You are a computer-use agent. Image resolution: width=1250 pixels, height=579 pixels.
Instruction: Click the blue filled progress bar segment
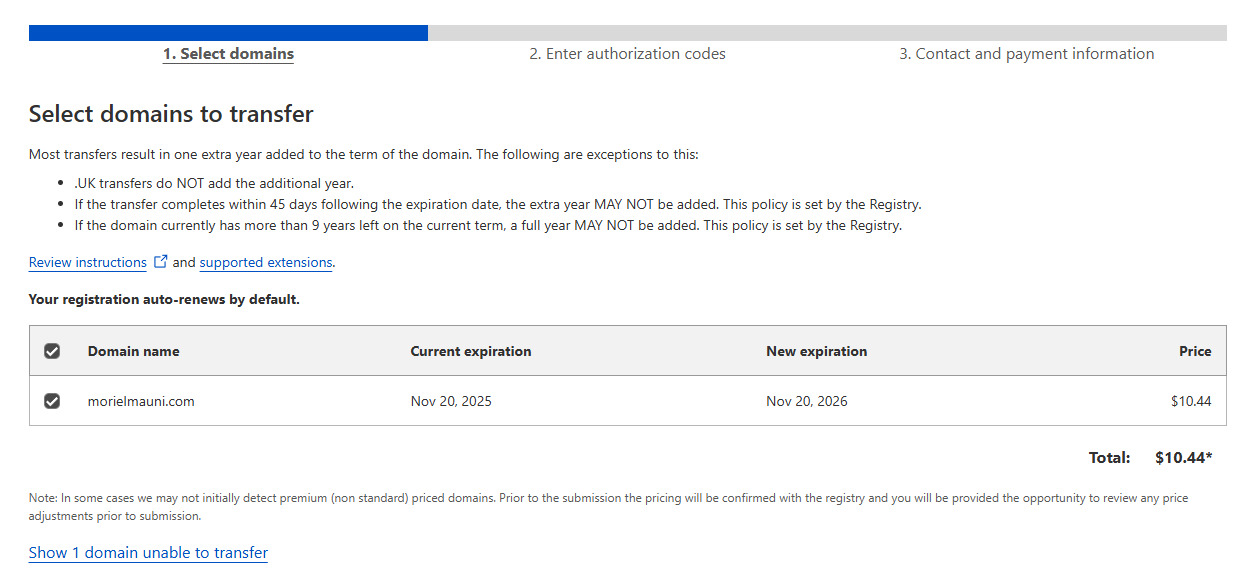[228, 33]
